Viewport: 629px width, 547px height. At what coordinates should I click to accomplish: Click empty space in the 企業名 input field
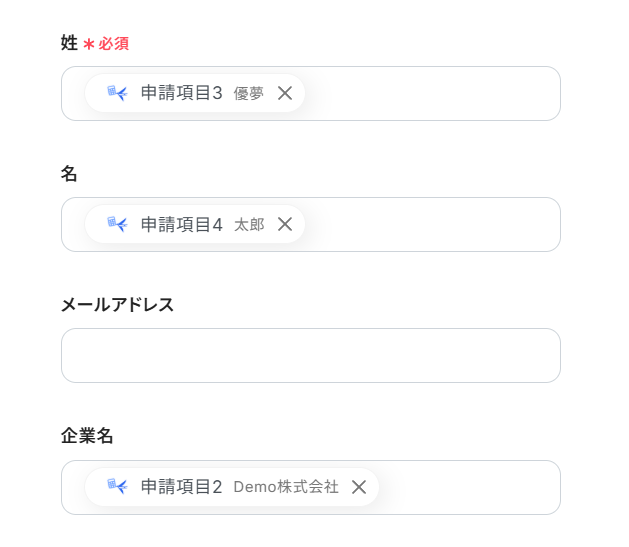pos(468,487)
